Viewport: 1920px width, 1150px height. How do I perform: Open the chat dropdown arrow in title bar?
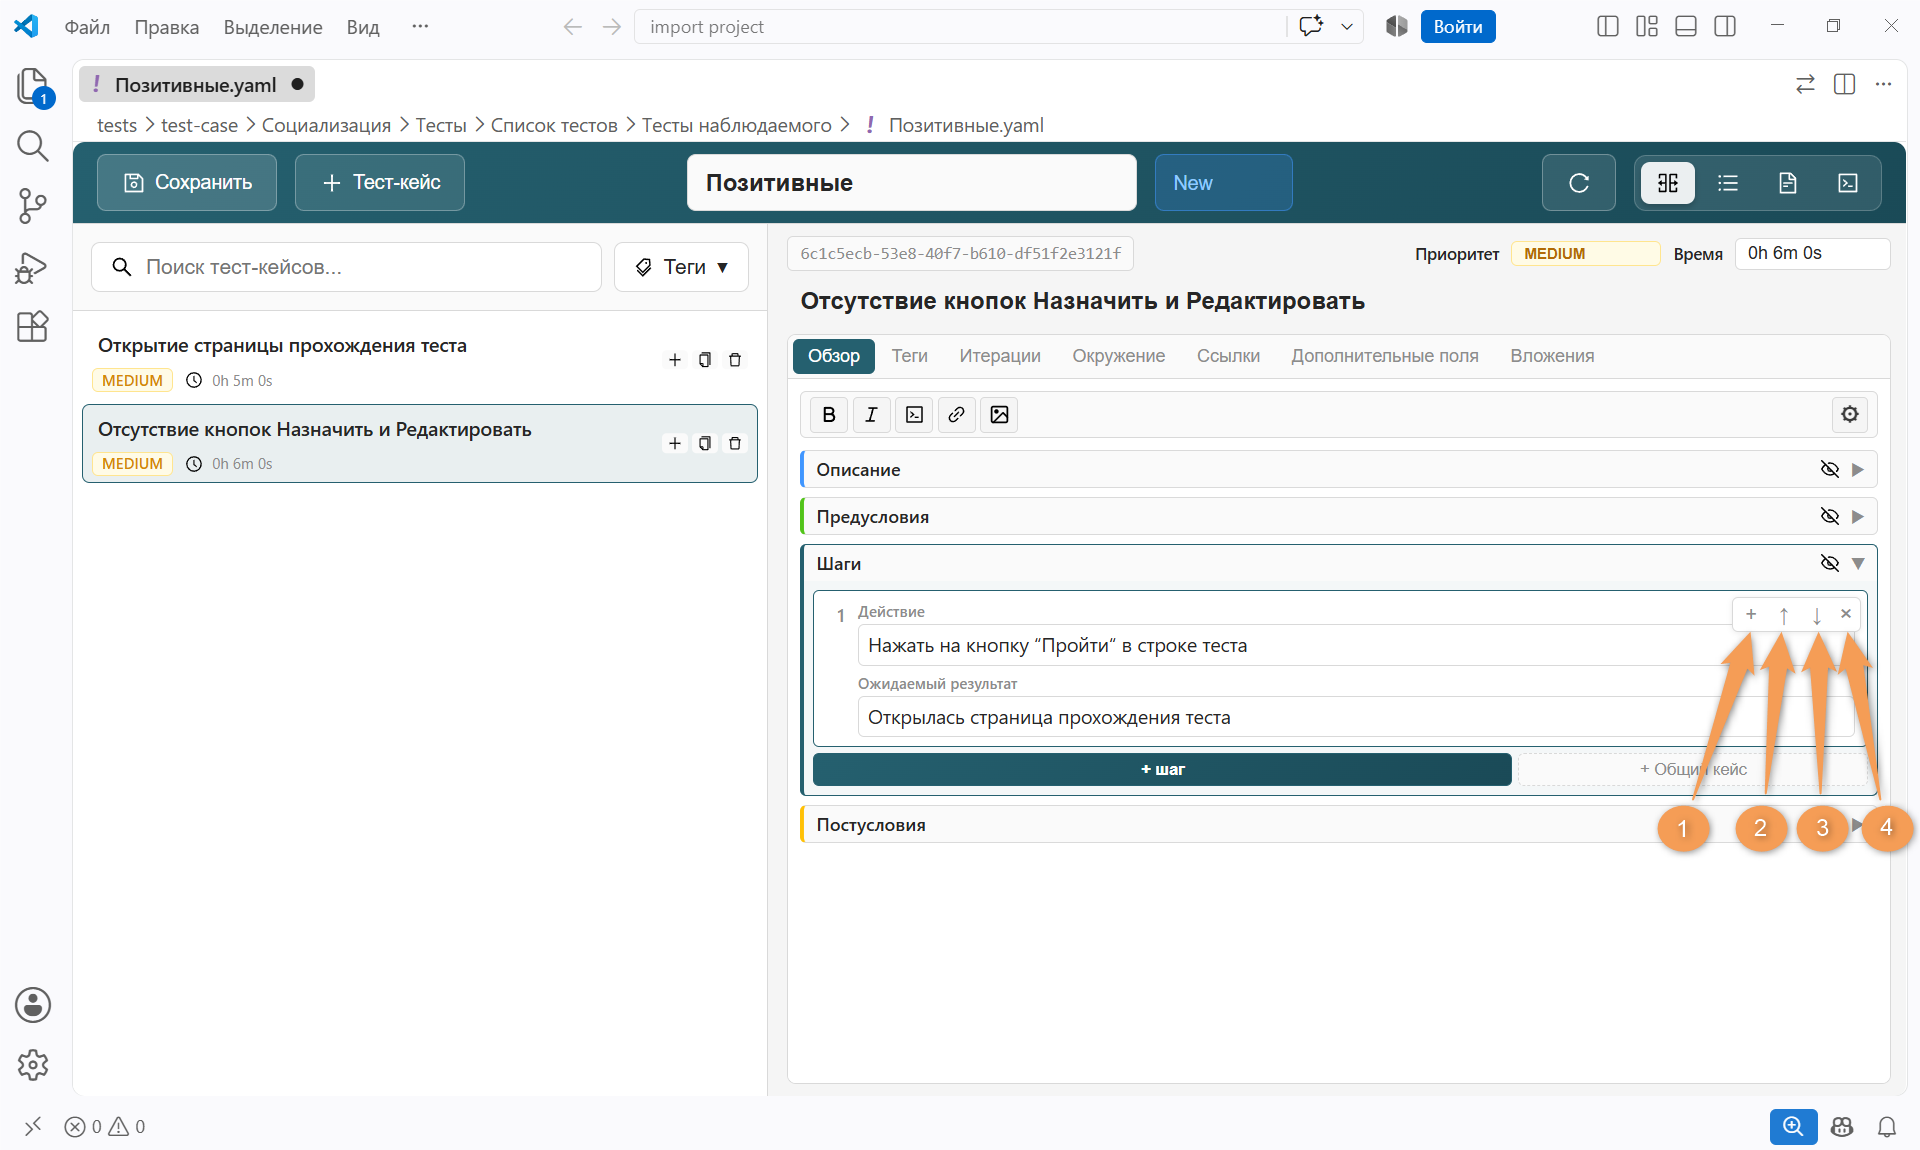tap(1347, 27)
